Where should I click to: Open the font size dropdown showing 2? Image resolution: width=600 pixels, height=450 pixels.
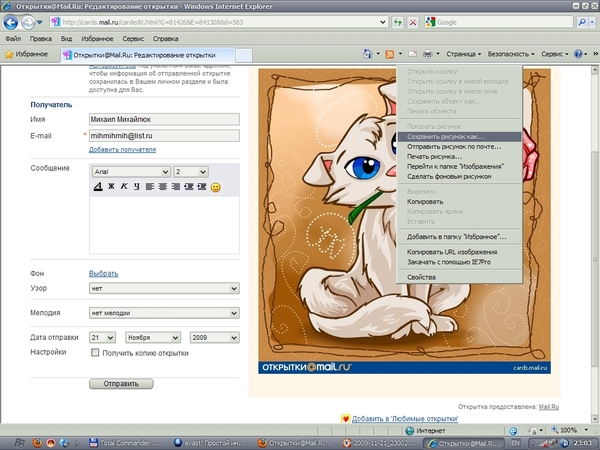click(x=191, y=172)
